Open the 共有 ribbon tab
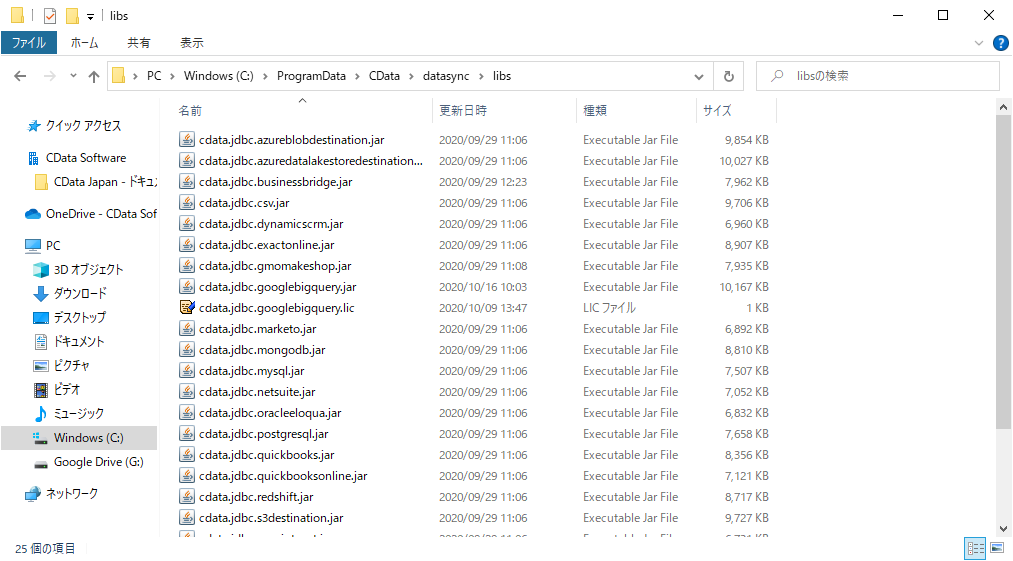The height and width of the screenshot is (561, 1013). pos(138,43)
